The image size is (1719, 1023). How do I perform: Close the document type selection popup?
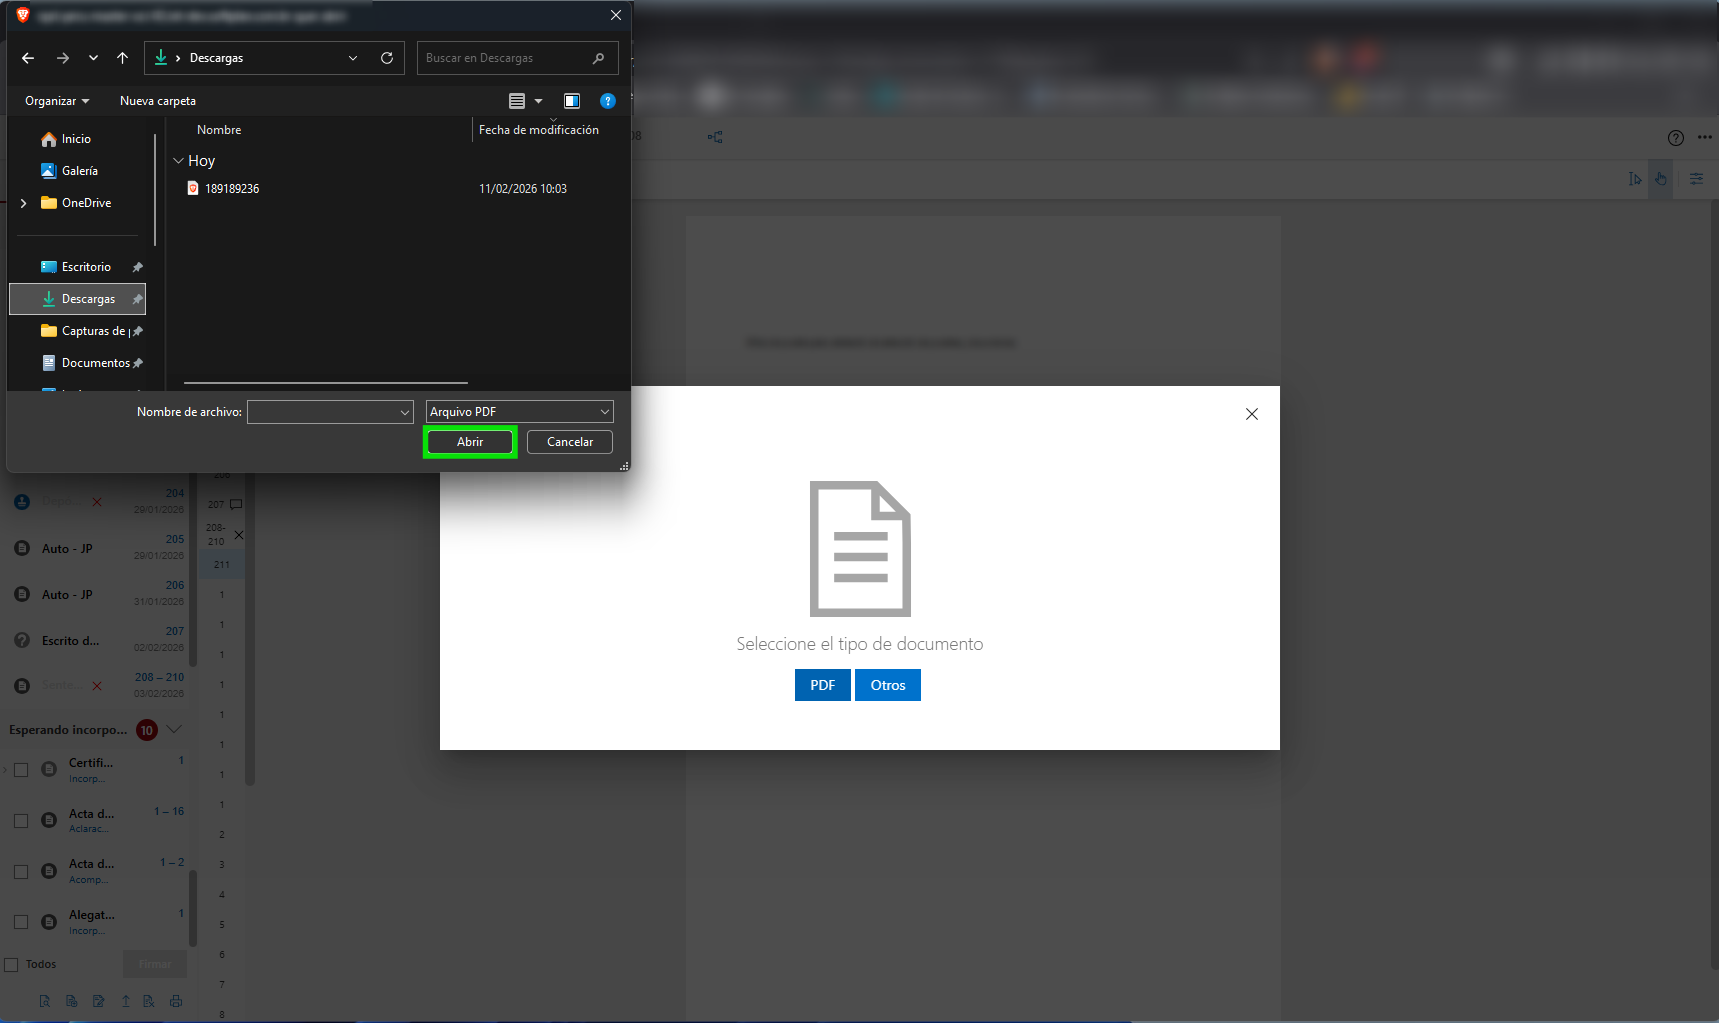click(x=1251, y=414)
